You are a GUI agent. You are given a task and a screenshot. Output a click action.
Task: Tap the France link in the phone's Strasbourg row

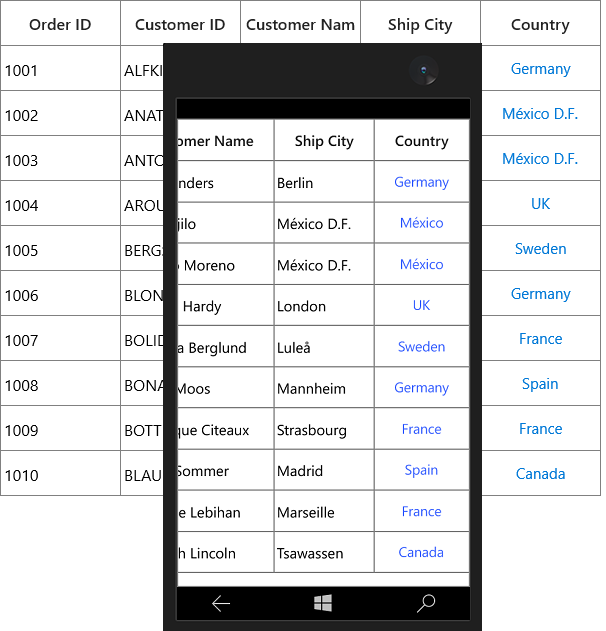(x=421, y=429)
